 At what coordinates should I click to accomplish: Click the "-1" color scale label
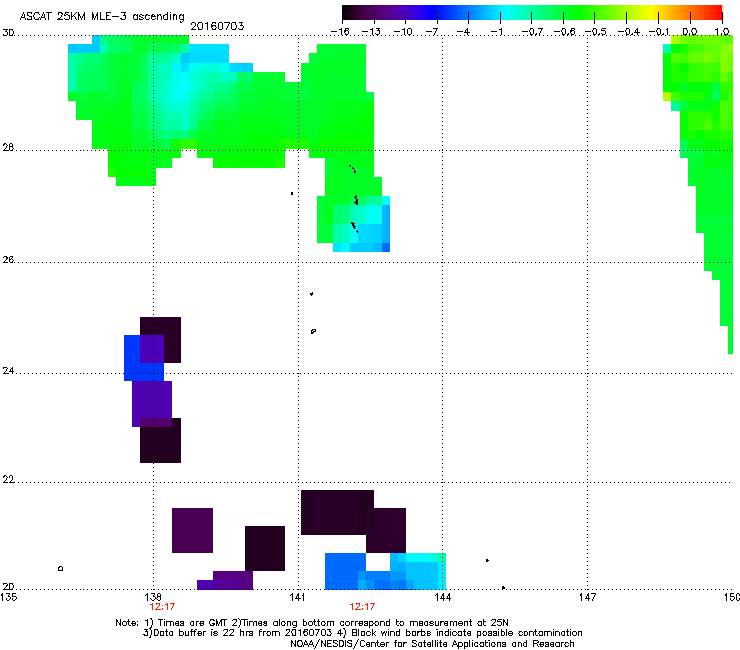496,32
